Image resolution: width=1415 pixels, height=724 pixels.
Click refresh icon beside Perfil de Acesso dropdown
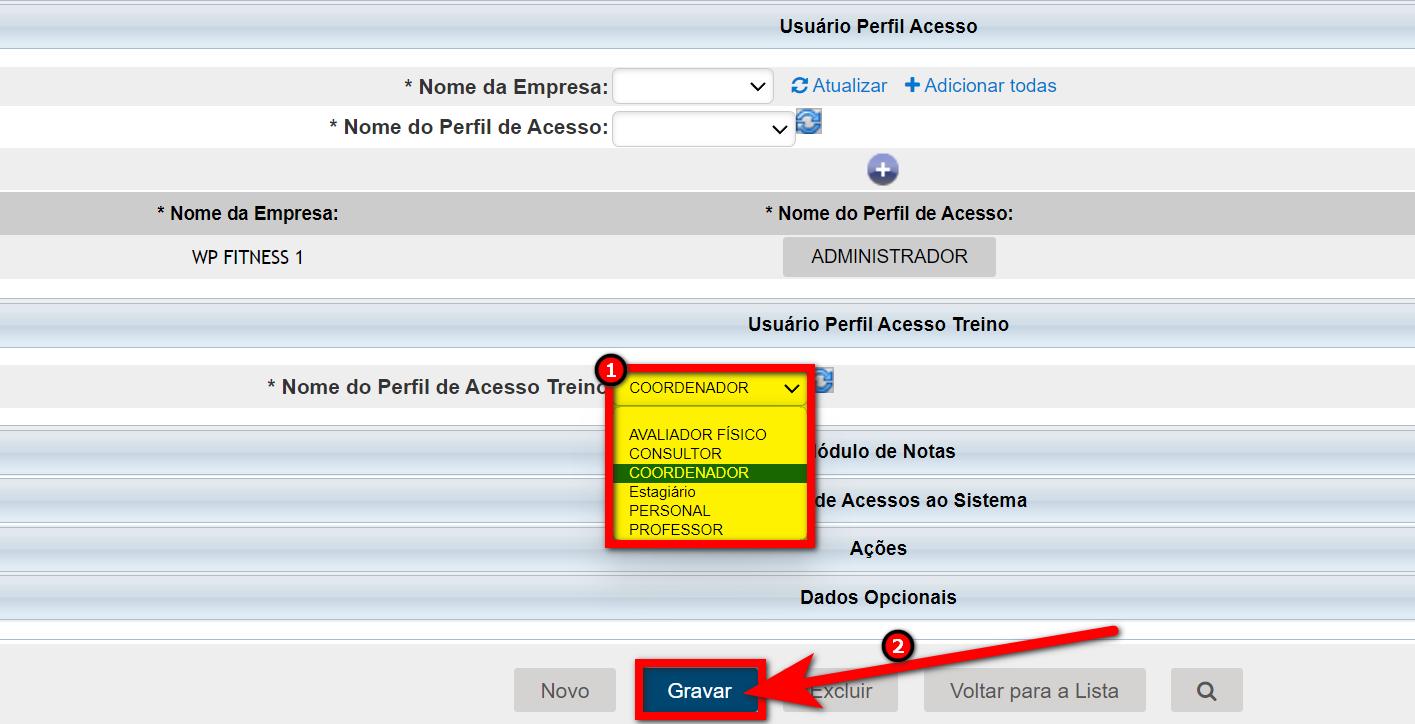(x=808, y=122)
